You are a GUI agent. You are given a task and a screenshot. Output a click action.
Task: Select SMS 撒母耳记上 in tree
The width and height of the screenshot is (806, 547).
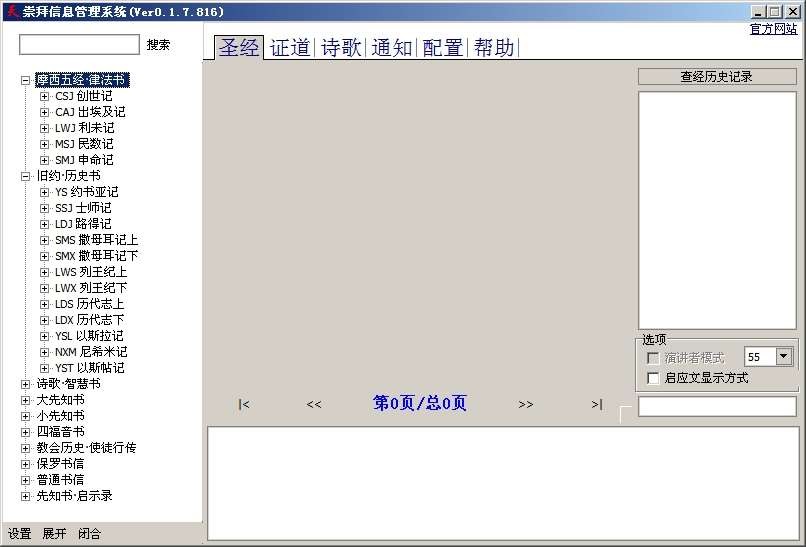pyautogui.click(x=97, y=240)
